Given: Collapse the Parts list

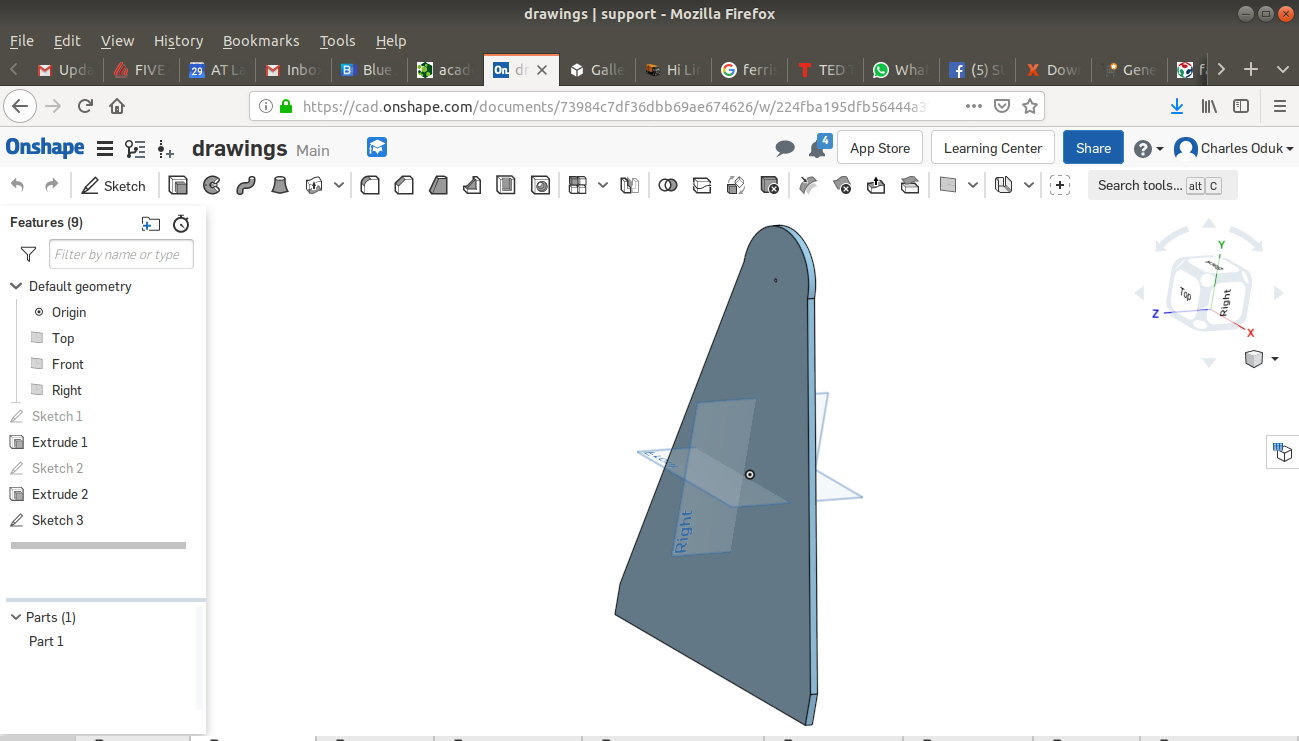Looking at the screenshot, I should pos(16,617).
